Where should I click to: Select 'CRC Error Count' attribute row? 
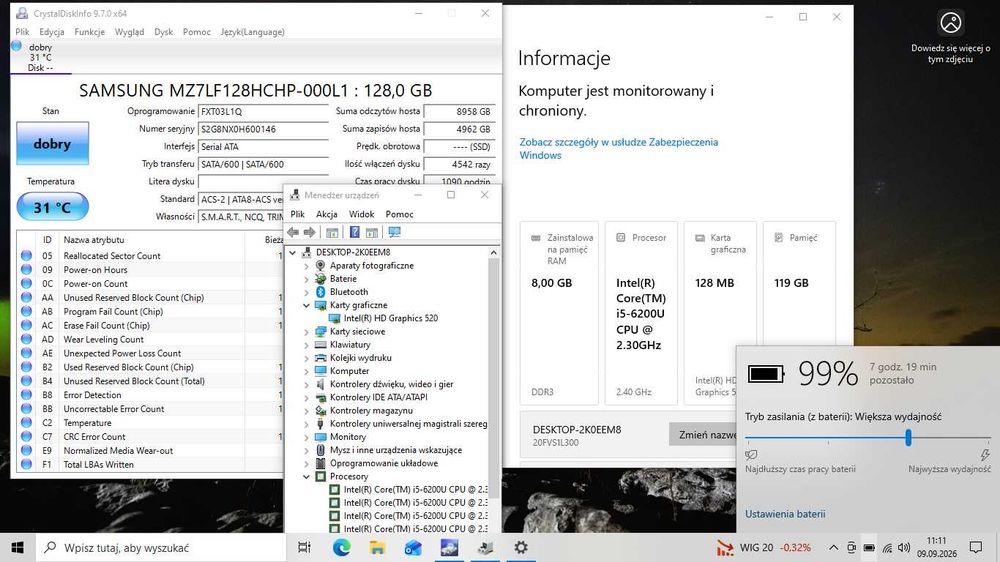tap(150, 436)
